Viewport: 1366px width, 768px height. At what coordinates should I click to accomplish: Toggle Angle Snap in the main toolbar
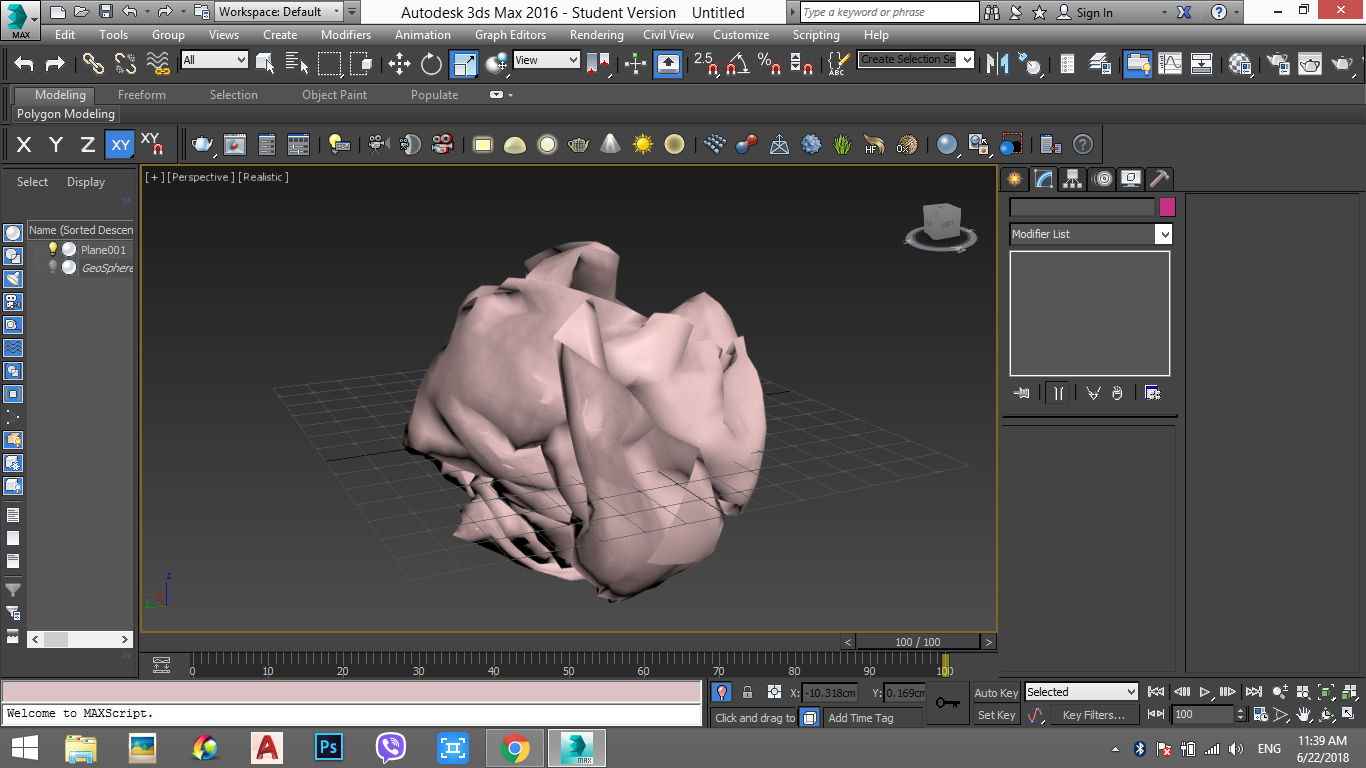pos(737,64)
